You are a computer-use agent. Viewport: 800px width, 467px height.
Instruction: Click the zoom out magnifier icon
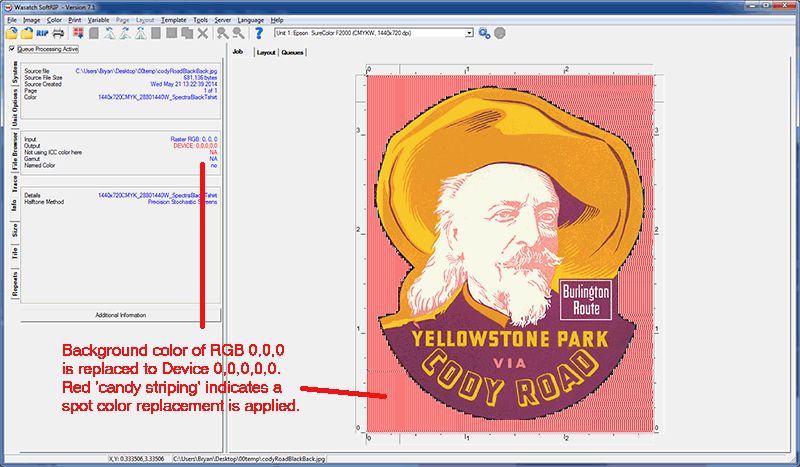click(x=238, y=33)
